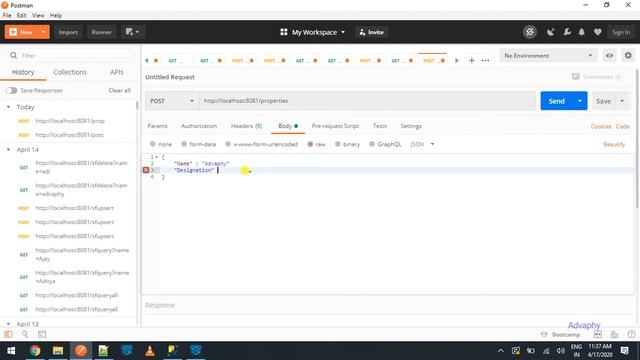This screenshot has width=640, height=360.
Task: Switch to the APIs tab
Action: [117, 72]
